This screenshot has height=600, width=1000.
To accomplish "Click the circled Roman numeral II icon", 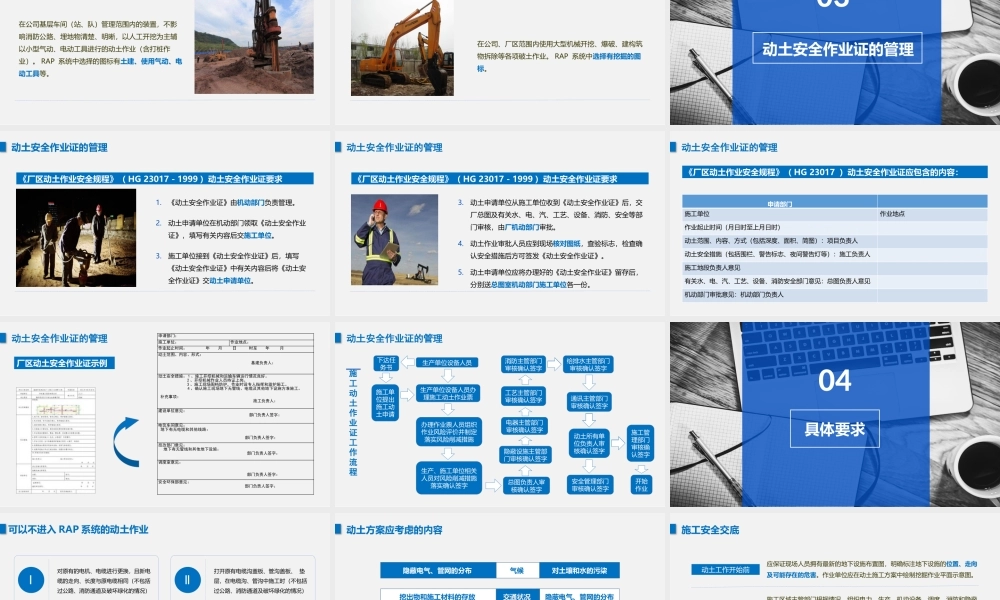I will tap(187, 579).
